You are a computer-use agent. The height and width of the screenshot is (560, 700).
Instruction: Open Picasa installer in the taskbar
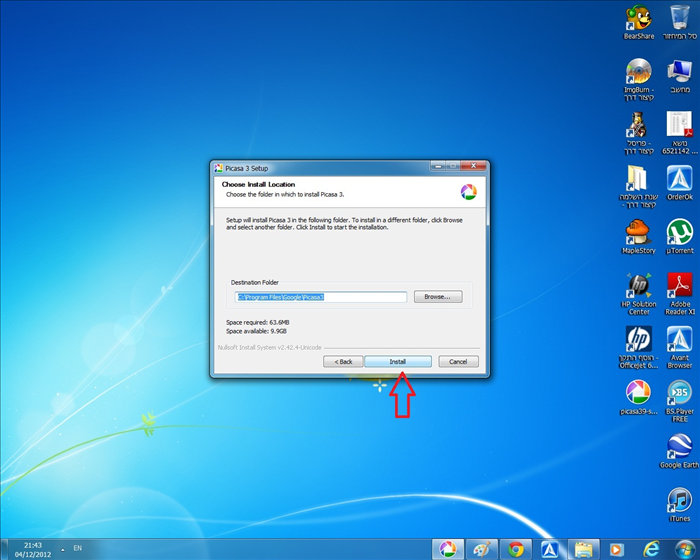448,548
